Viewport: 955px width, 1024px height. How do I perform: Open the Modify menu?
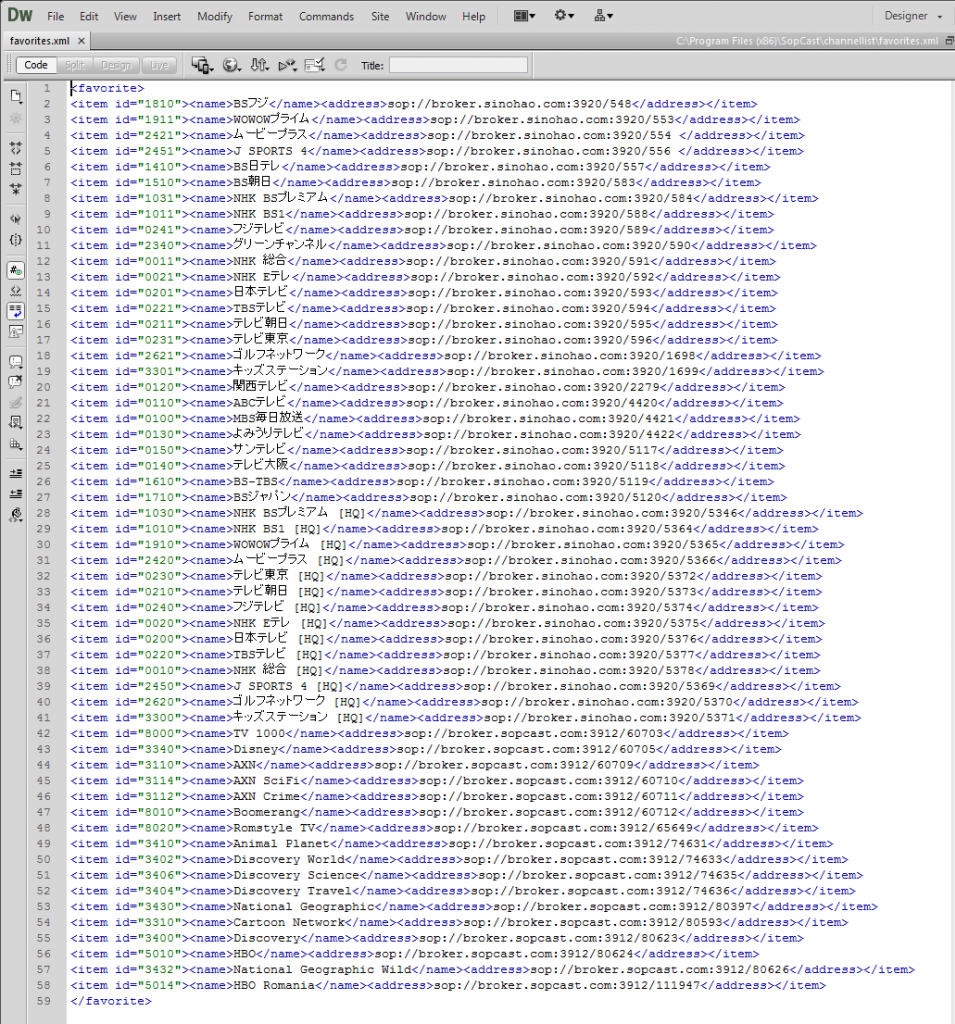click(x=214, y=16)
